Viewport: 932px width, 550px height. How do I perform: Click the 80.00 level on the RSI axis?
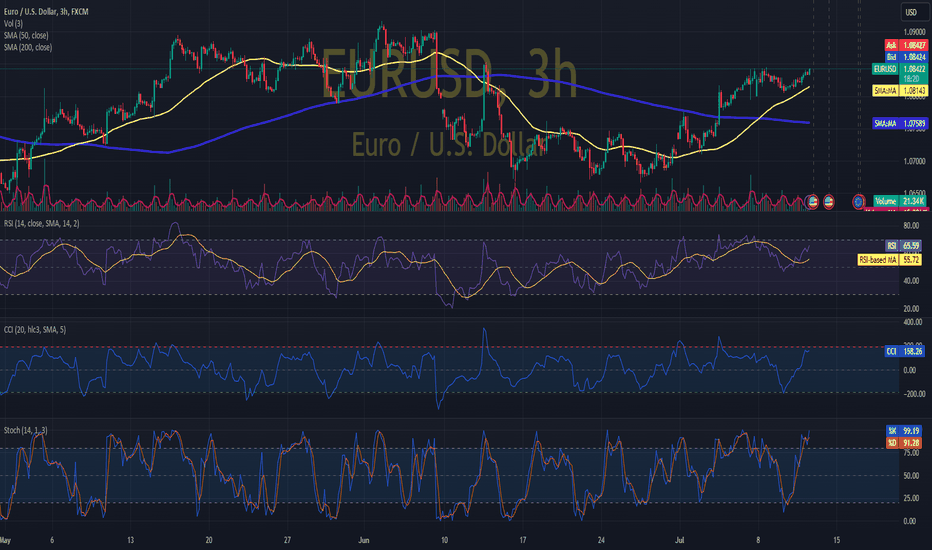click(x=911, y=226)
